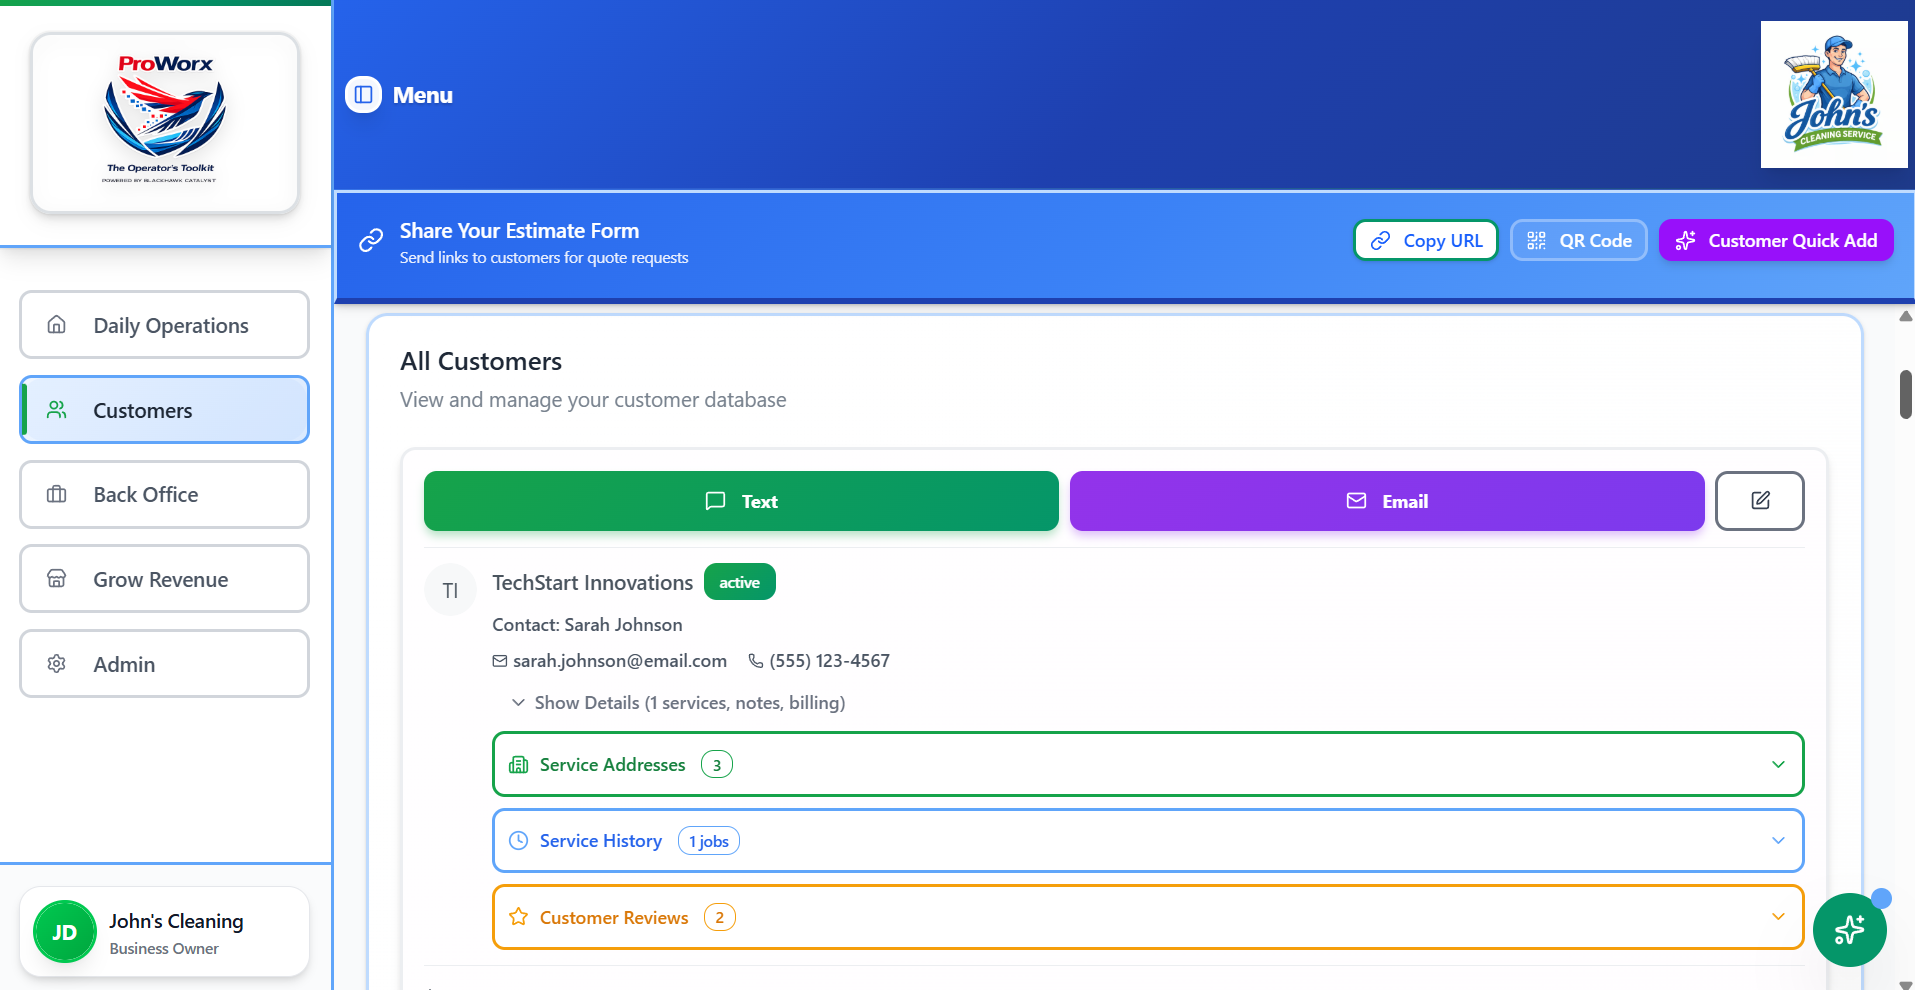
Task: Click the Customer Quick Add button
Action: coord(1775,240)
